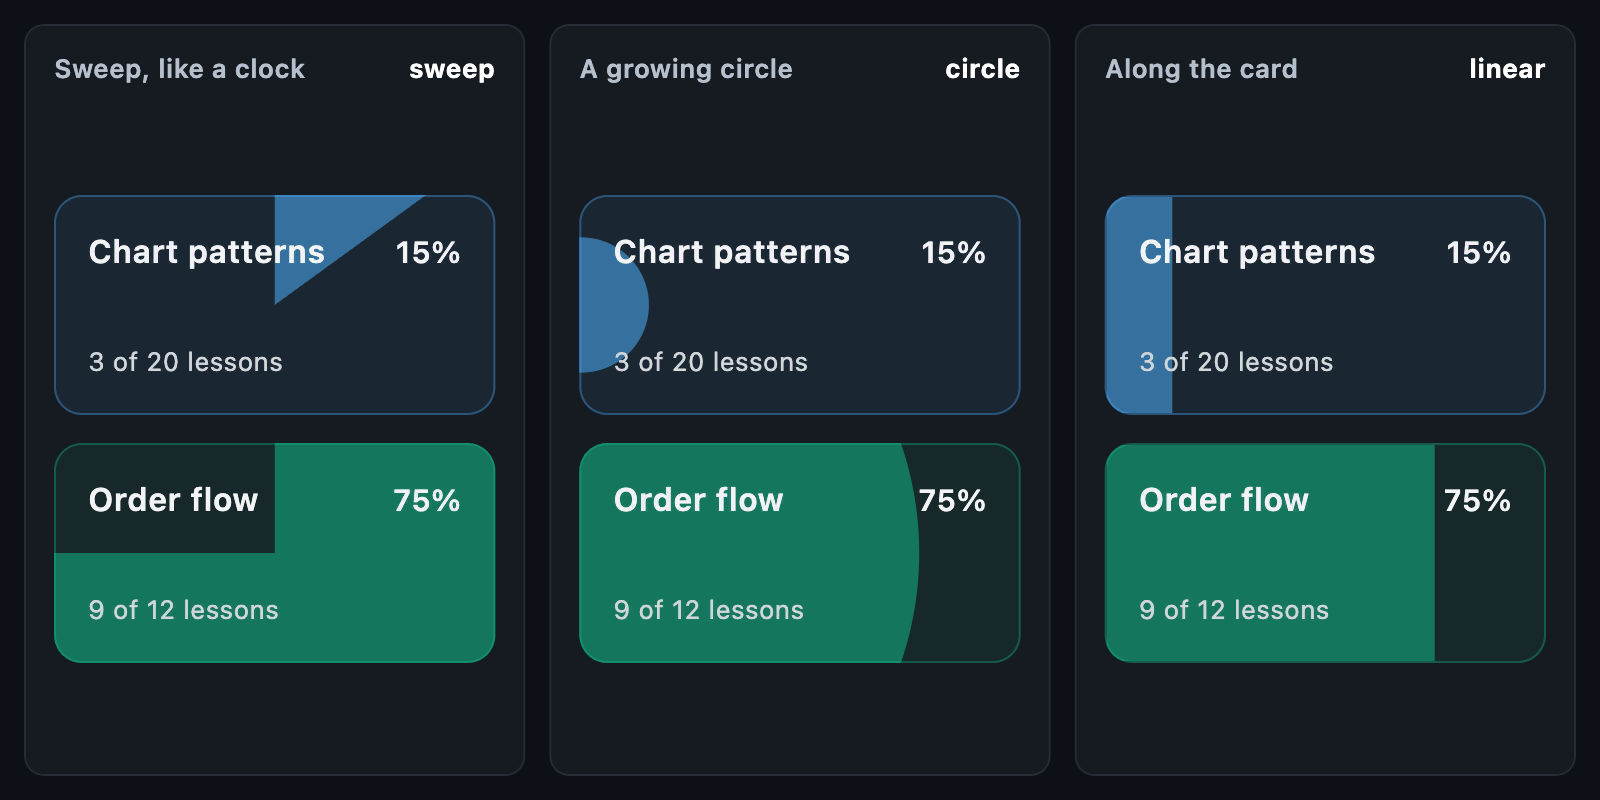Click the blue semicircle fill in circle panel

[614, 305]
